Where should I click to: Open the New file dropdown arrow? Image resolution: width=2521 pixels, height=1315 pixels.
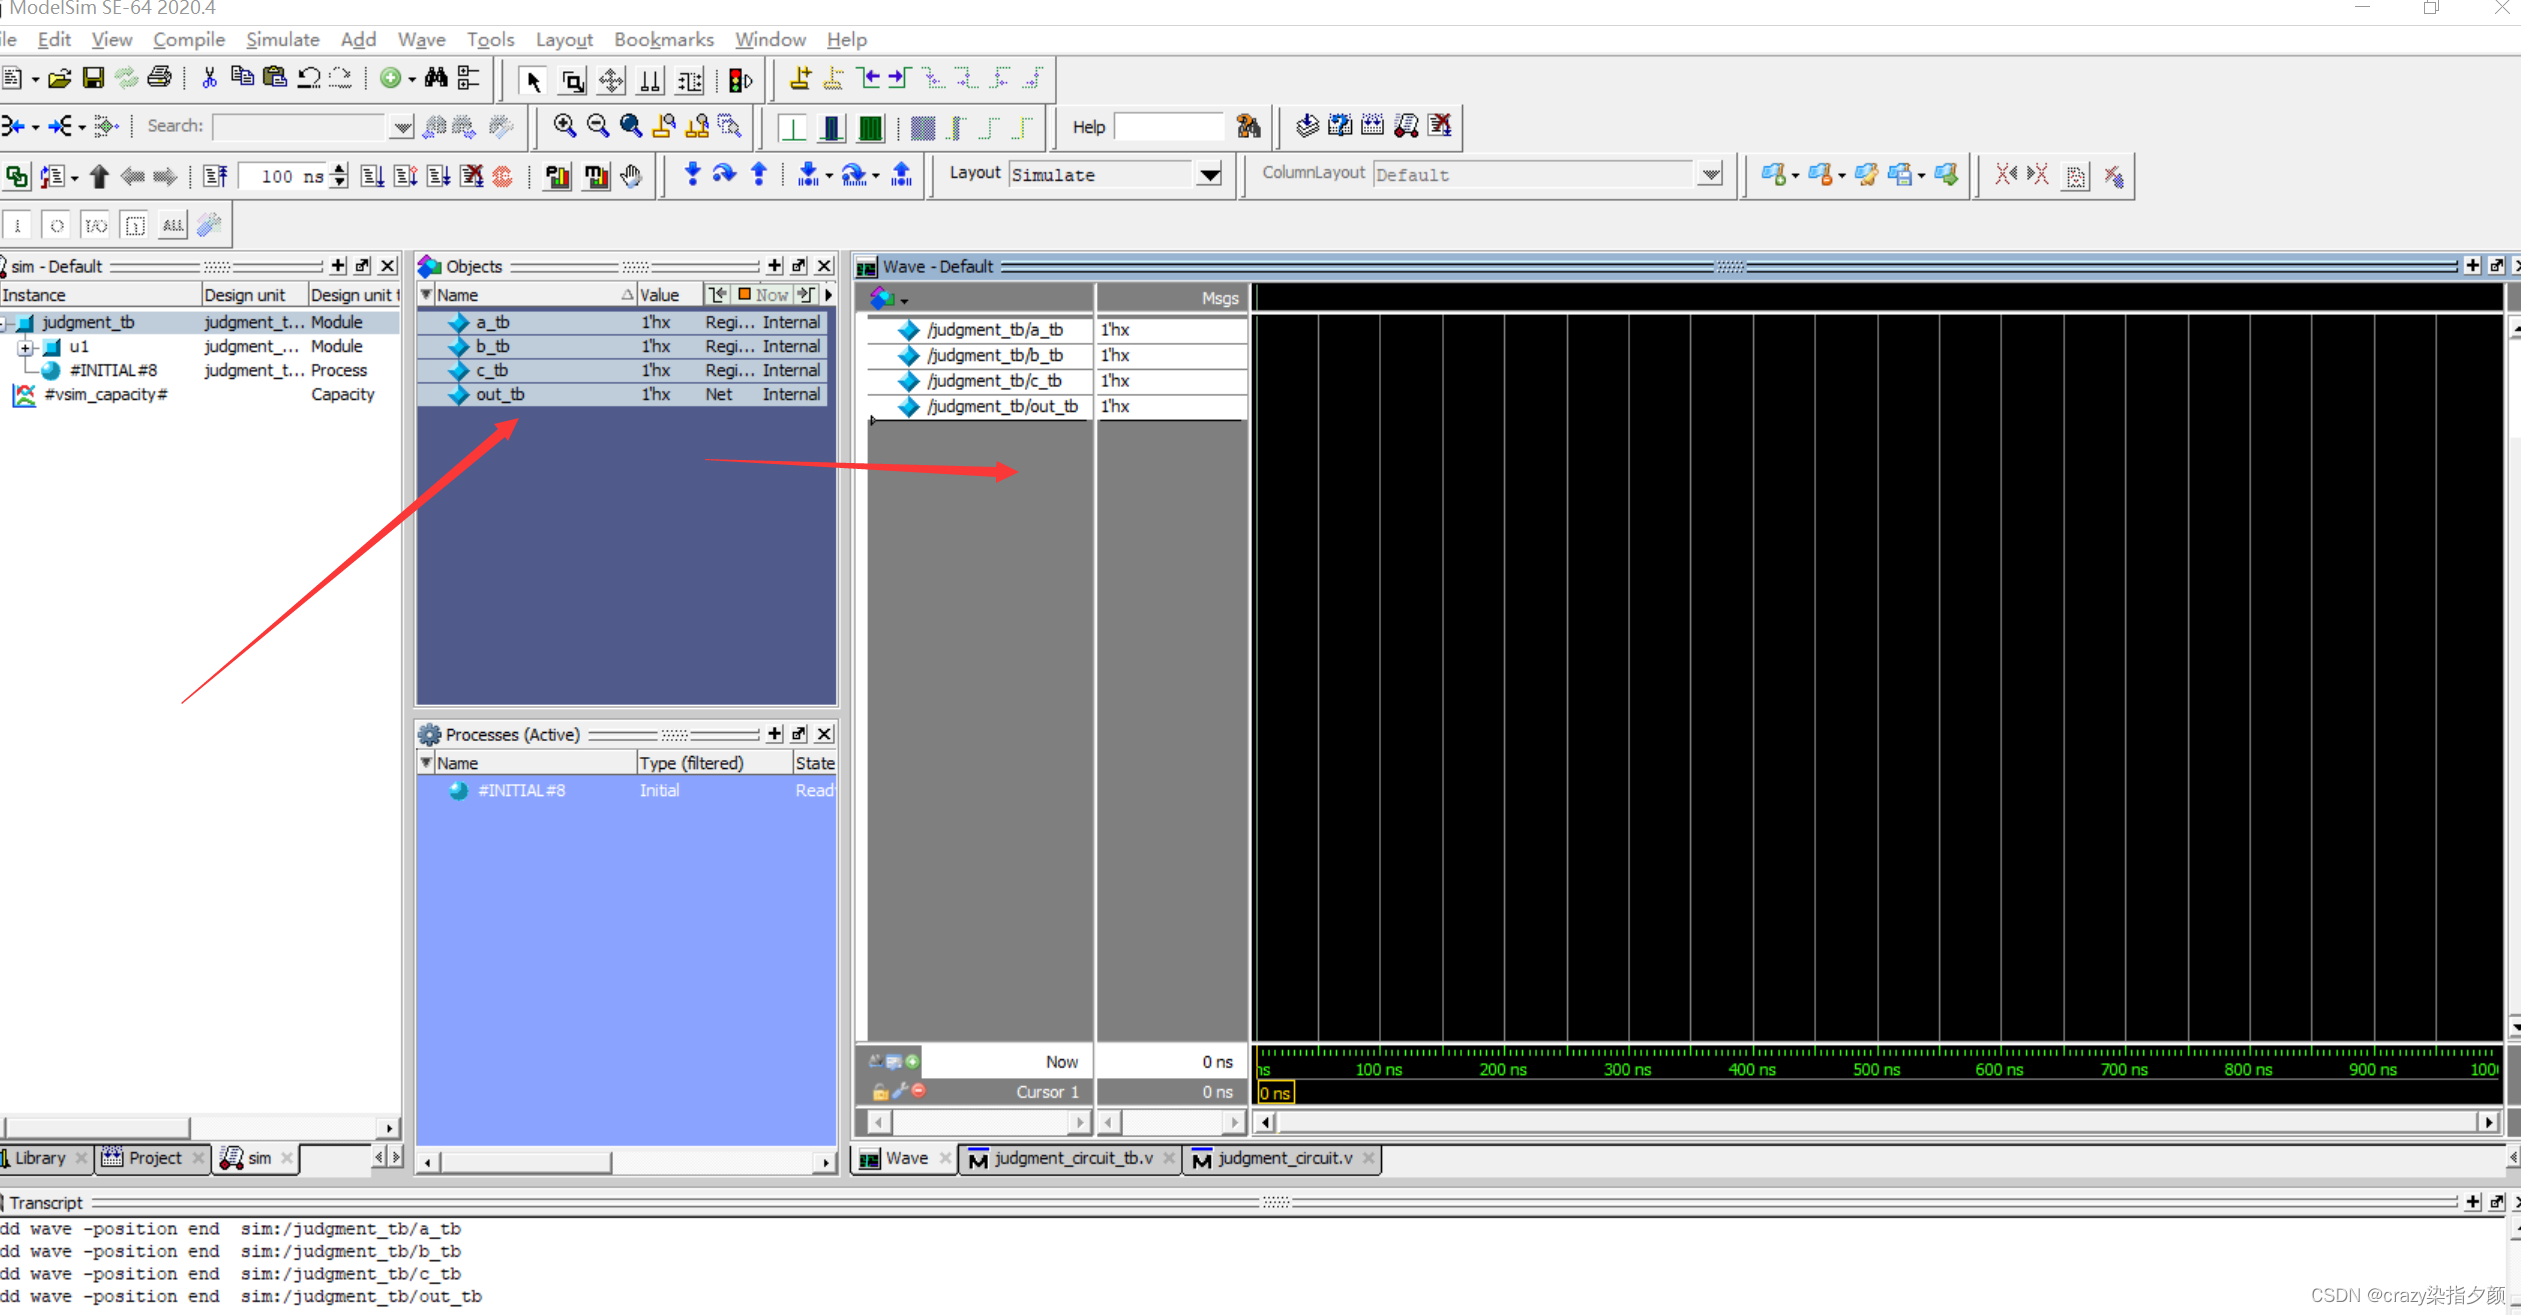(x=35, y=79)
